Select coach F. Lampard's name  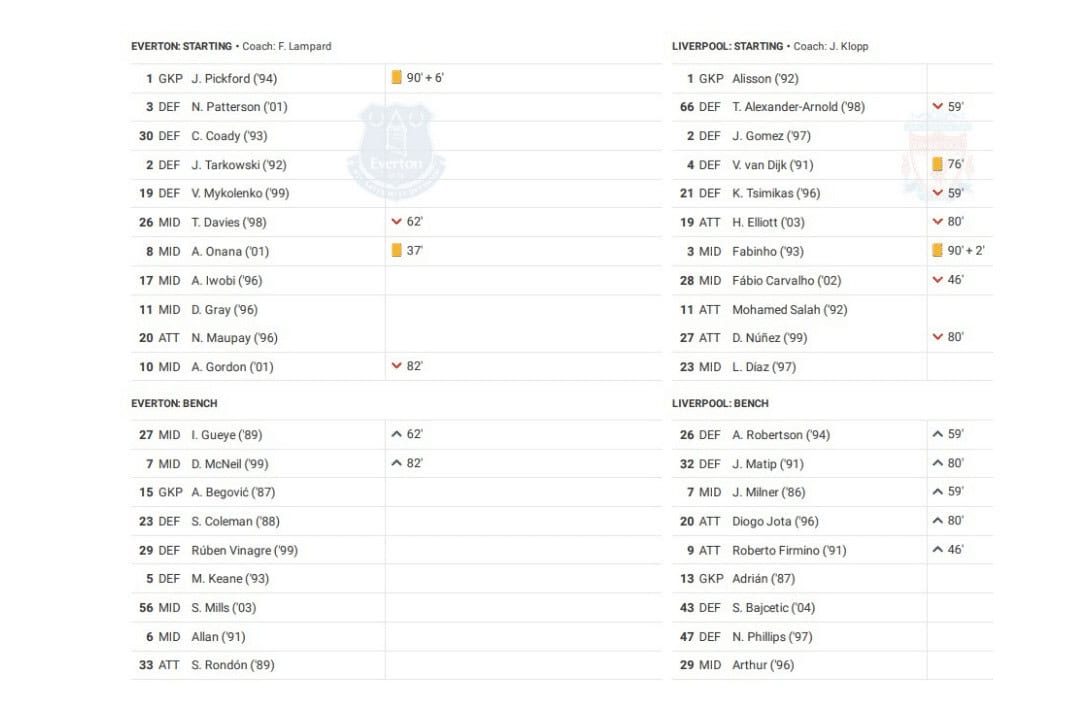click(304, 46)
